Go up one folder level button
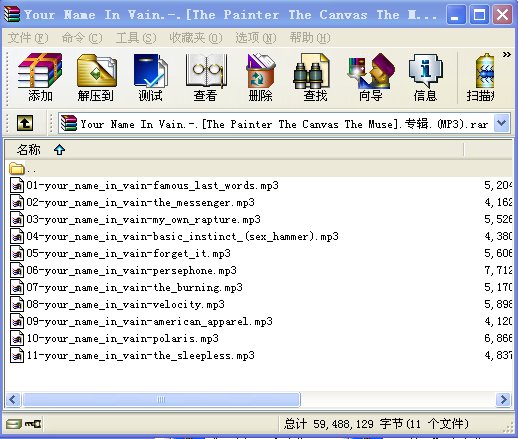The height and width of the screenshot is (439, 518). pyautogui.click(x=25, y=123)
